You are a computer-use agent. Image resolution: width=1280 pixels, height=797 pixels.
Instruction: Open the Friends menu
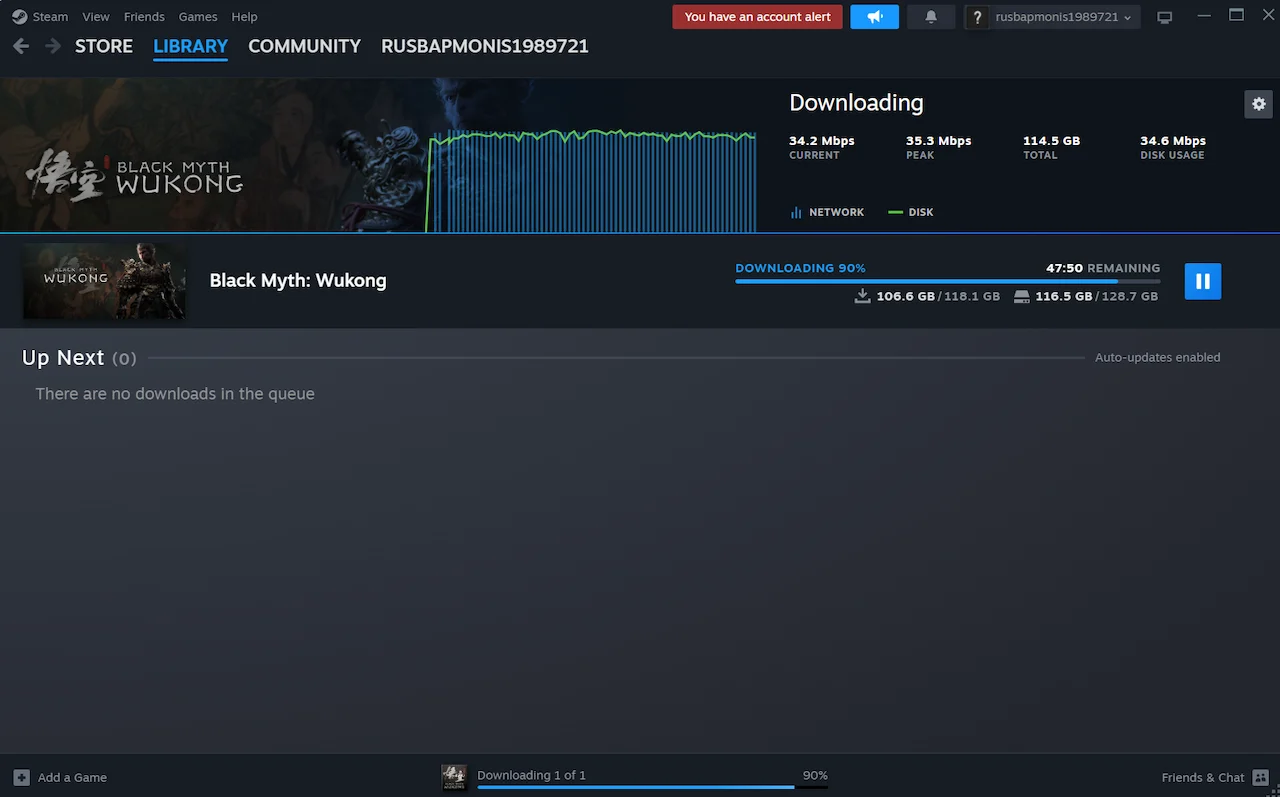tap(144, 16)
